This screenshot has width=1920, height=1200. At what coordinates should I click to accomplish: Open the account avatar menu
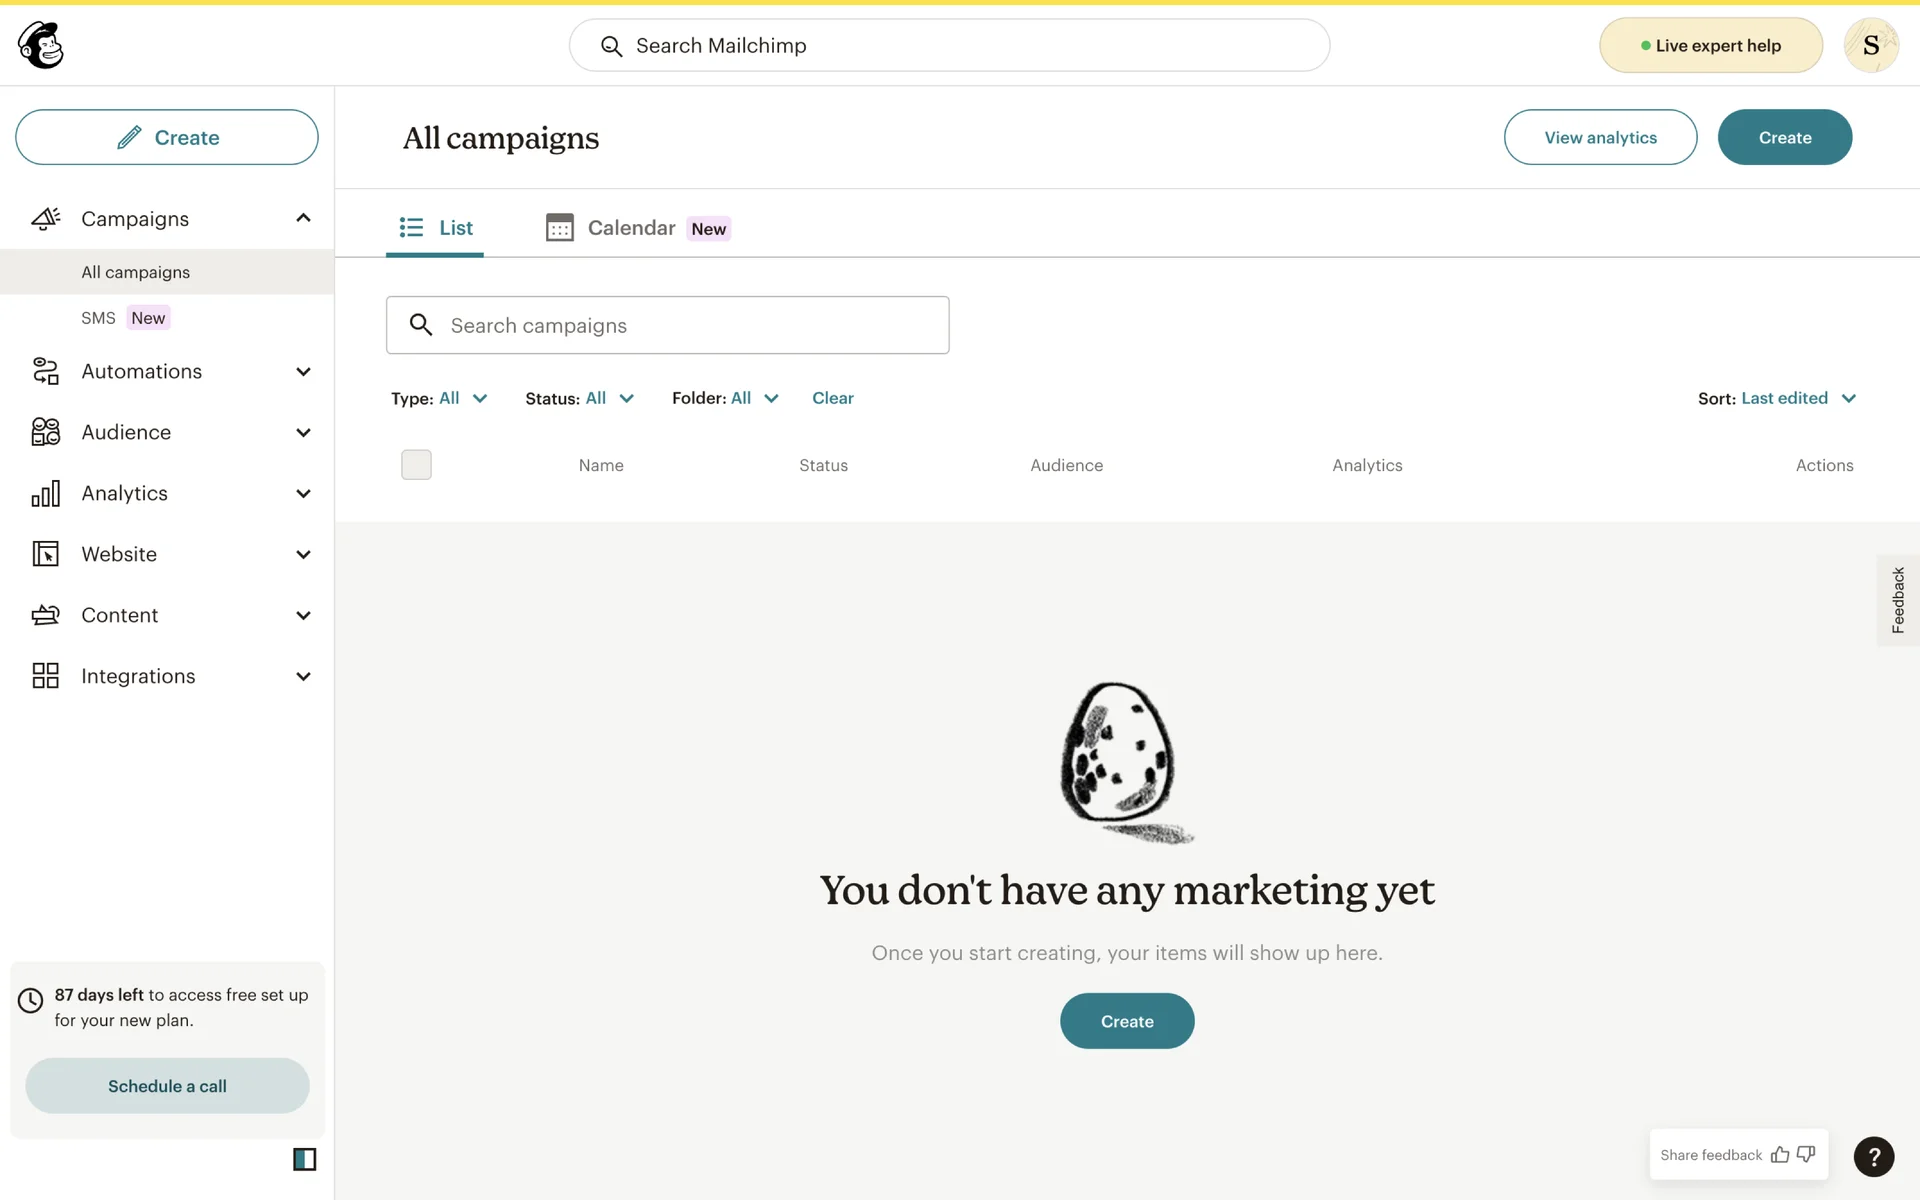coord(1871,45)
